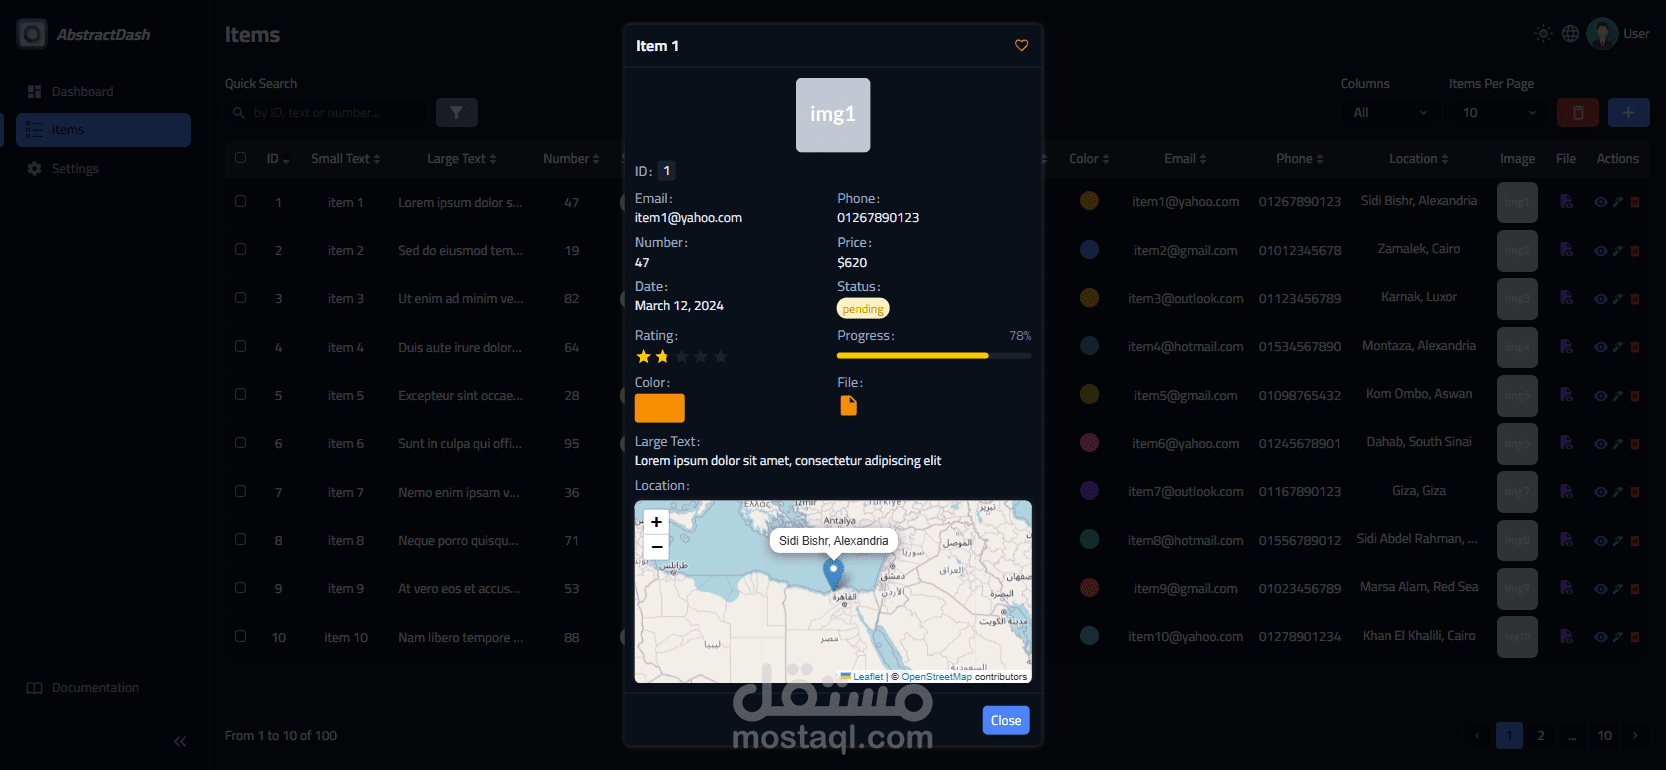Click the Quick Search input field

coord(327,113)
